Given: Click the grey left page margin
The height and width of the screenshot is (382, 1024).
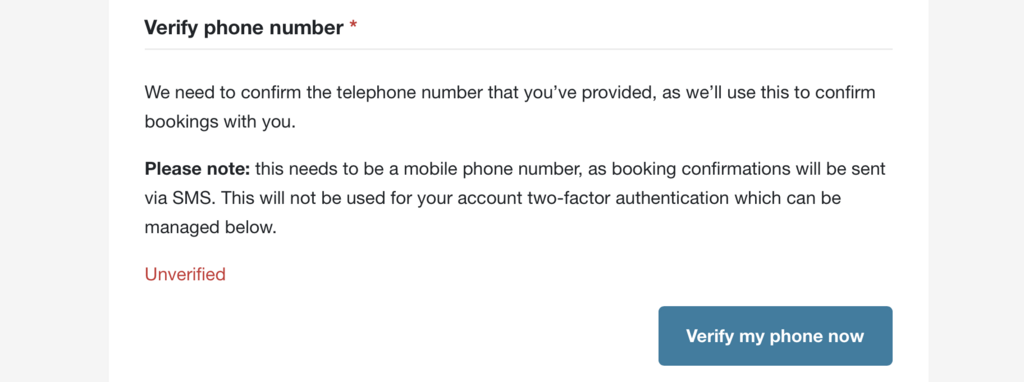Looking at the screenshot, I should tap(54, 191).
